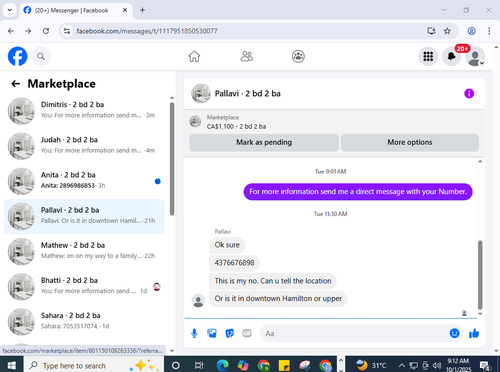Click Pallavi's small avatar beside last message
The height and width of the screenshot is (372, 500).
coord(198,300)
